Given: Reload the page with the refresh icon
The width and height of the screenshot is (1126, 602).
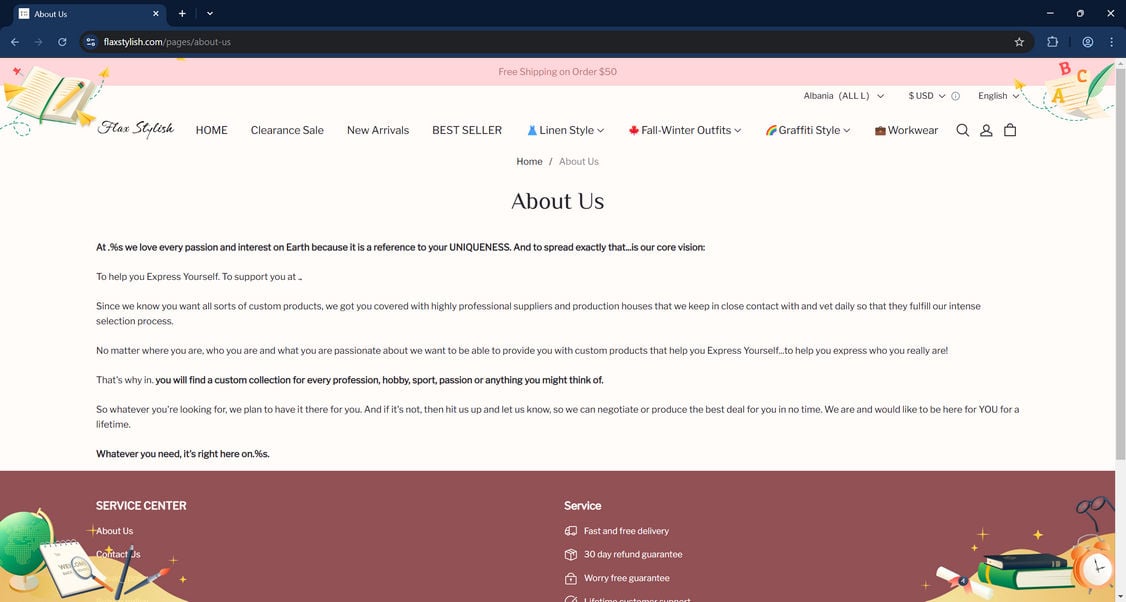Looking at the screenshot, I should [62, 42].
